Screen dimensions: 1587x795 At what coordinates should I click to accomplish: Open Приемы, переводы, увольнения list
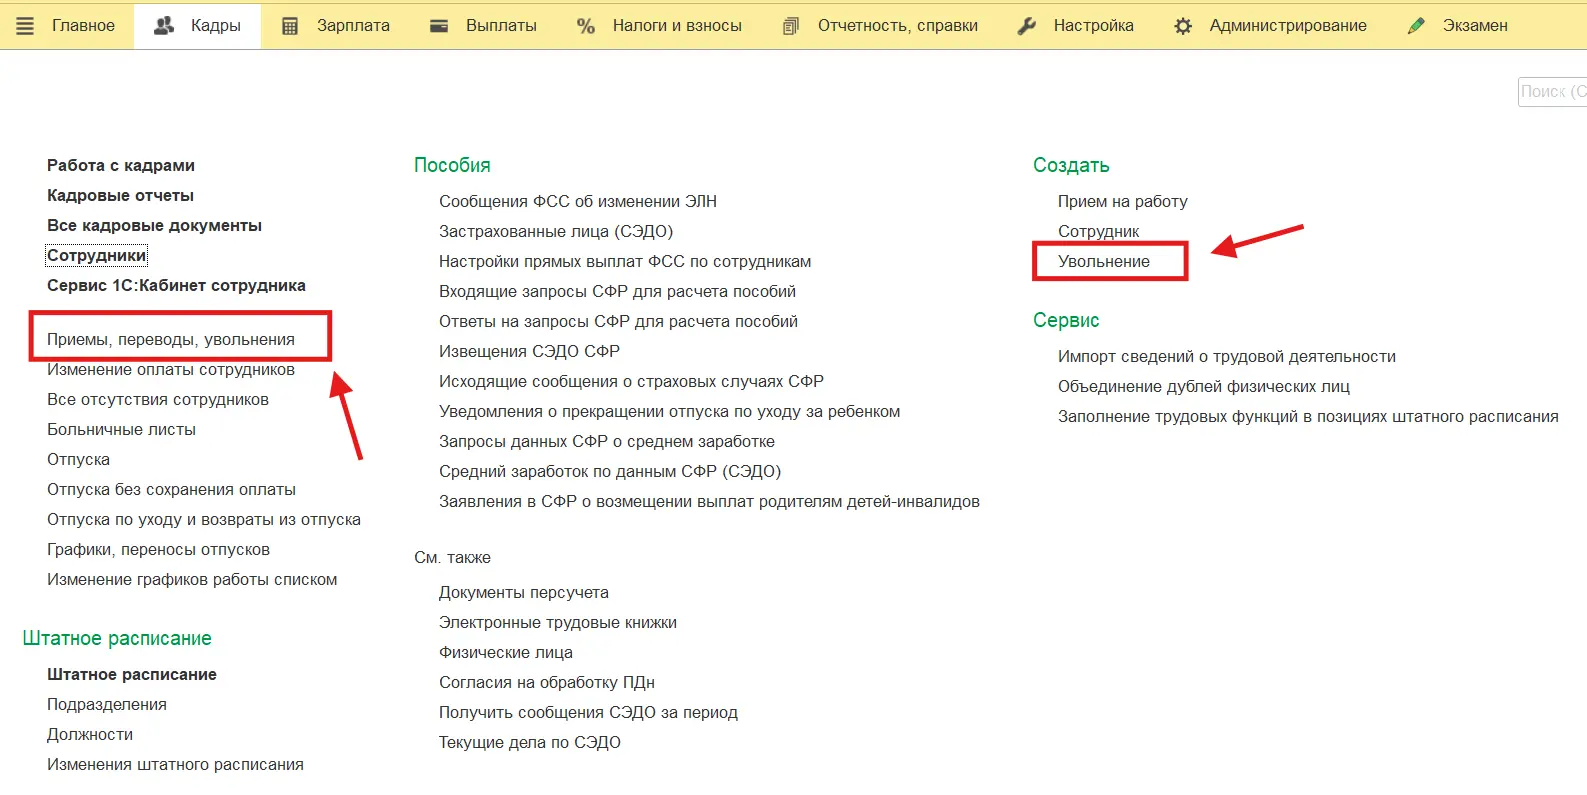[x=171, y=339]
